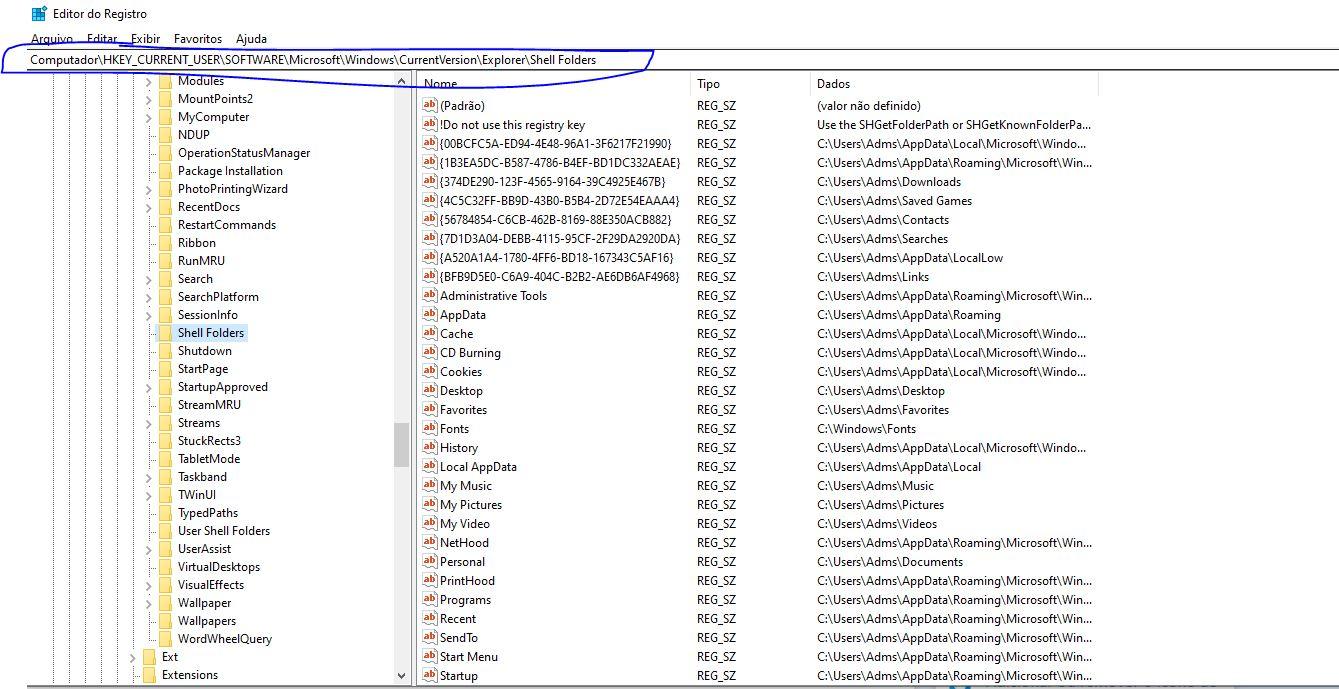Expand the TWinUI tree node
The image size is (1339, 689).
pyautogui.click(x=148, y=494)
